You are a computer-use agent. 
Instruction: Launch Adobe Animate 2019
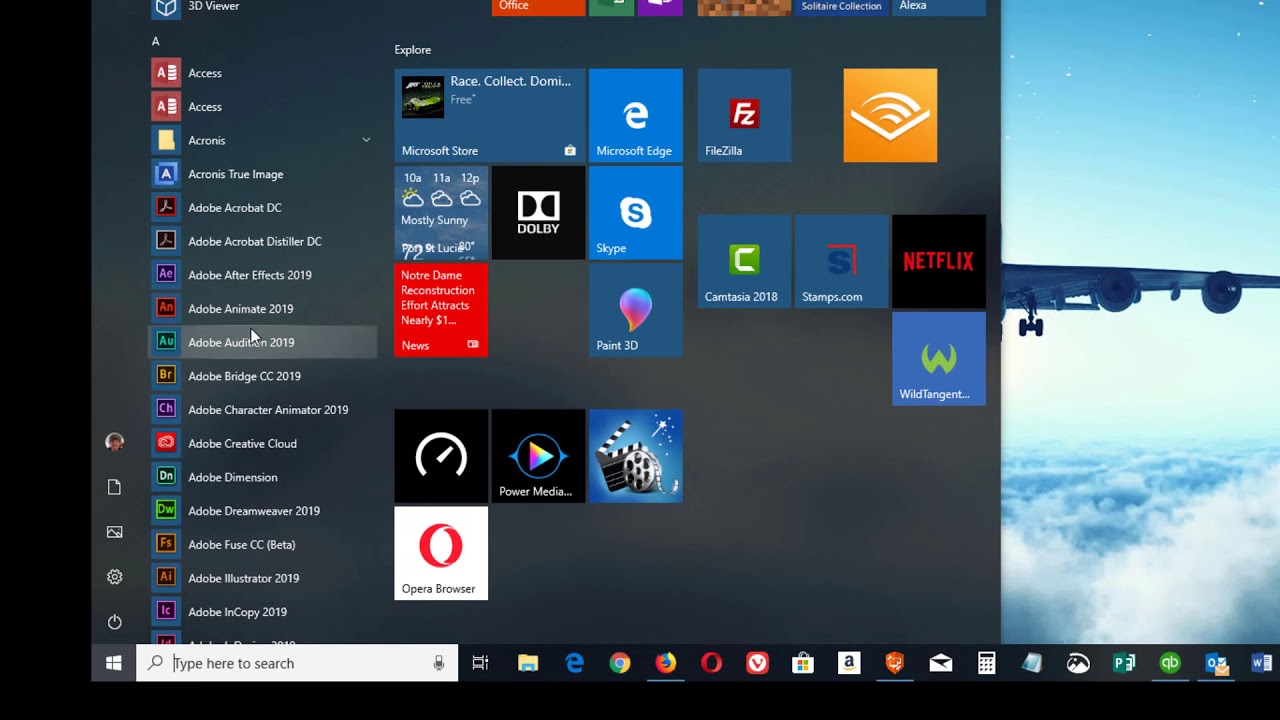tap(263, 309)
